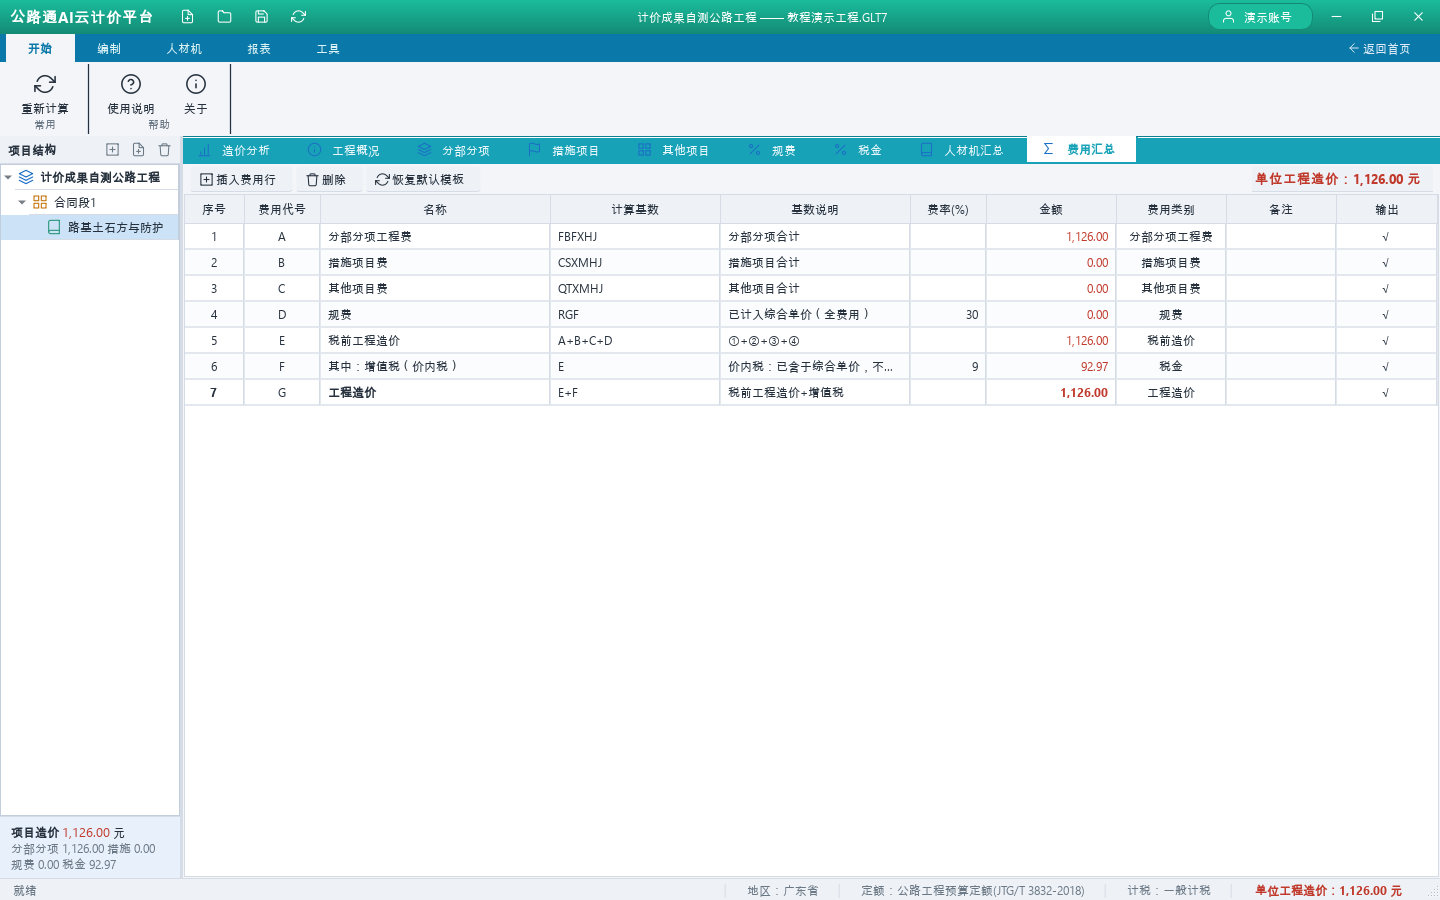Screen dimensions: 1440x900
Task: Collapse the 计价成果自测公路工程 tree node
Action: (8, 177)
